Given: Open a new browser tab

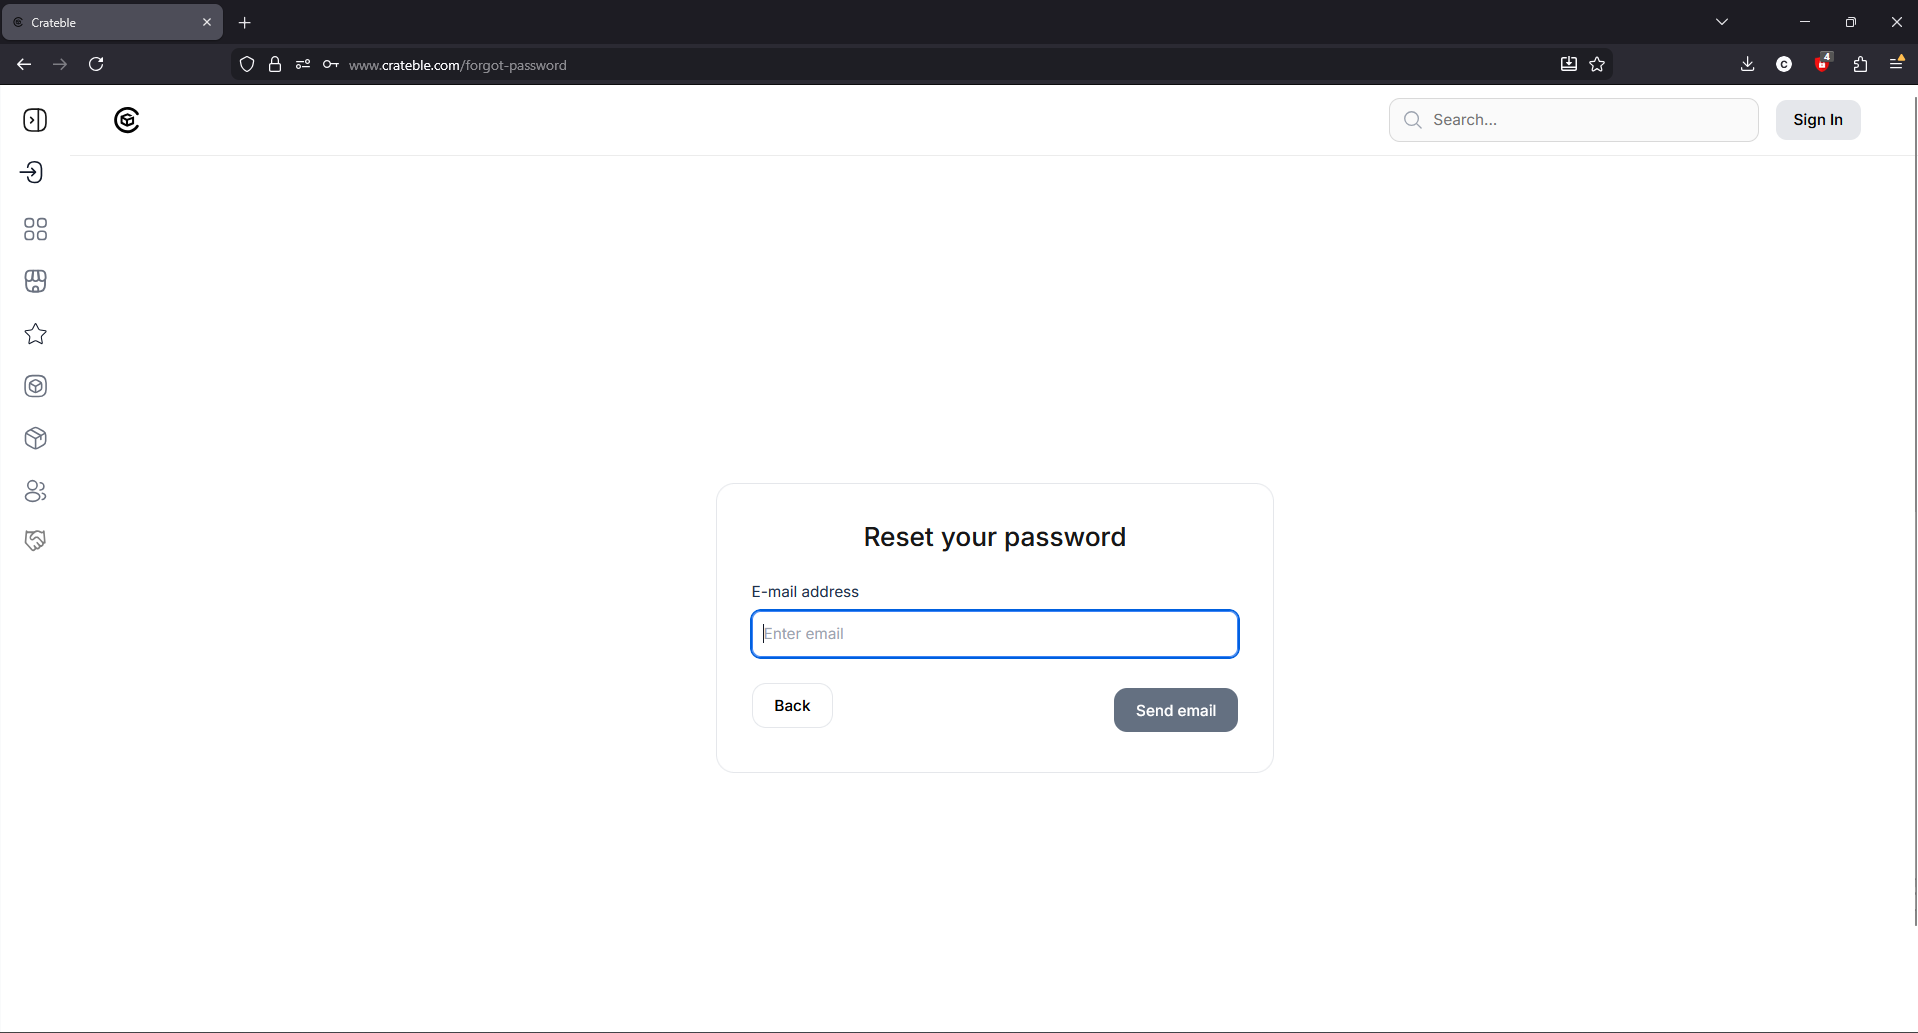Looking at the screenshot, I should tap(245, 22).
